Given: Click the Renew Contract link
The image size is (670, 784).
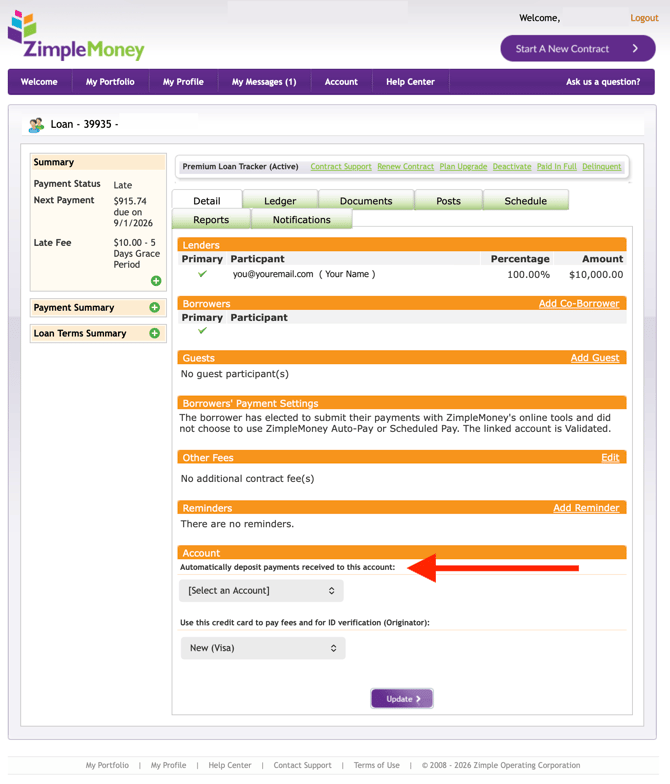Looking at the screenshot, I should [x=406, y=166].
